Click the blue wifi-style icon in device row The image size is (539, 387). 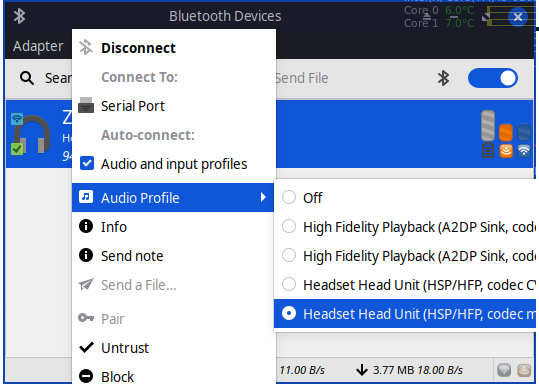(x=524, y=151)
